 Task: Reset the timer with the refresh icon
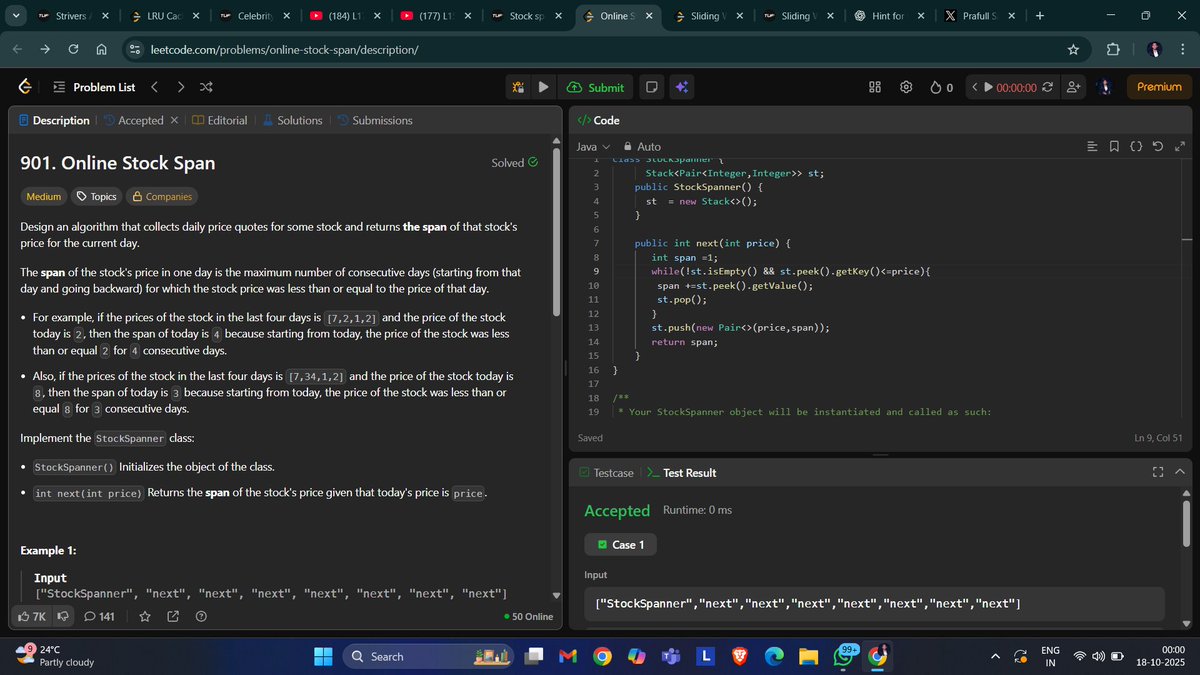1047,87
